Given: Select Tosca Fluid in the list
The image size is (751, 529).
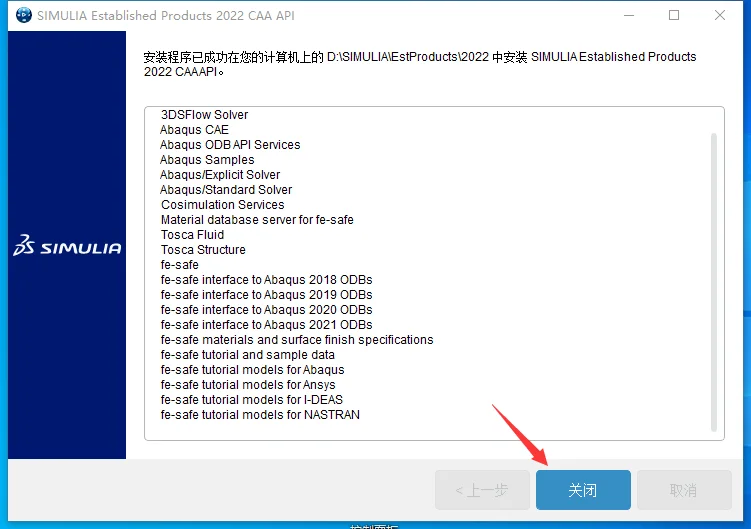Looking at the screenshot, I should [x=193, y=235].
